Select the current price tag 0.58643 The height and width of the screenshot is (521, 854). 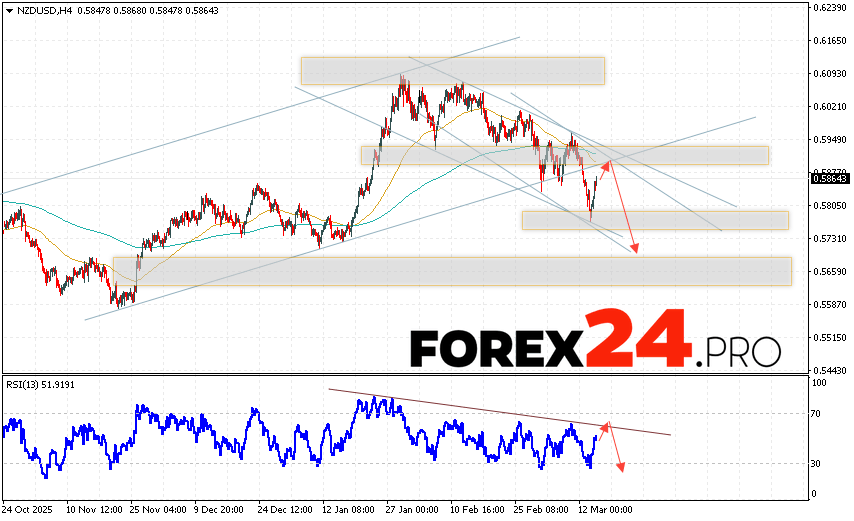coord(830,179)
